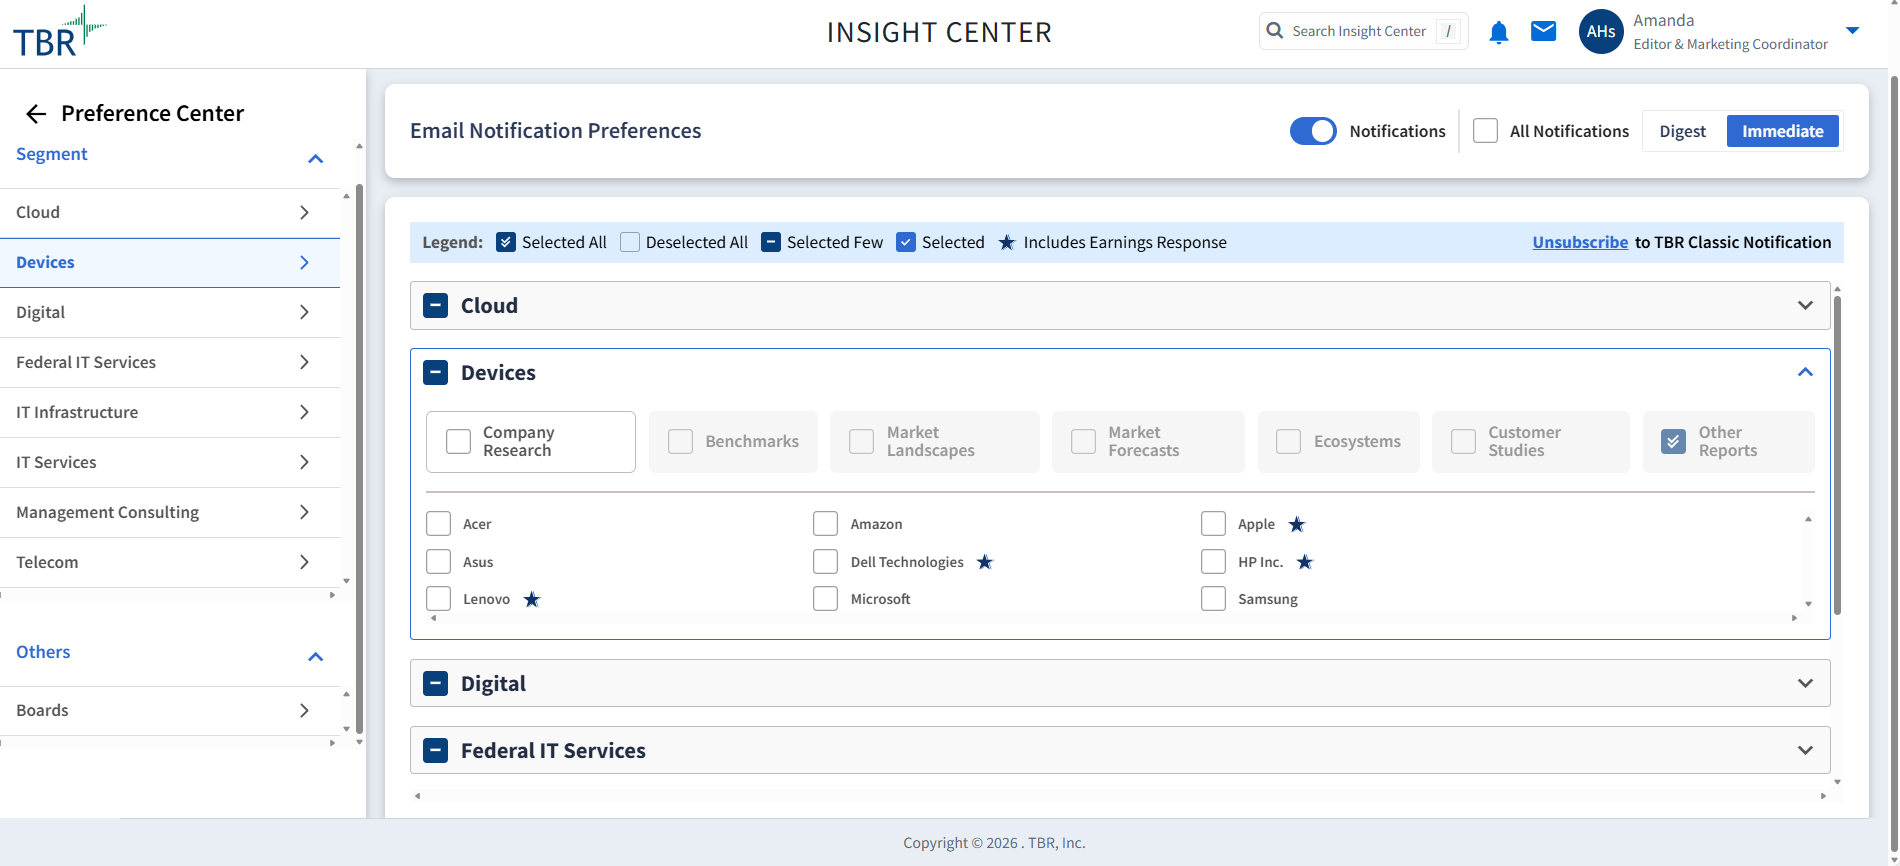Click the notification bell icon
1900x866 pixels.
click(x=1498, y=33)
